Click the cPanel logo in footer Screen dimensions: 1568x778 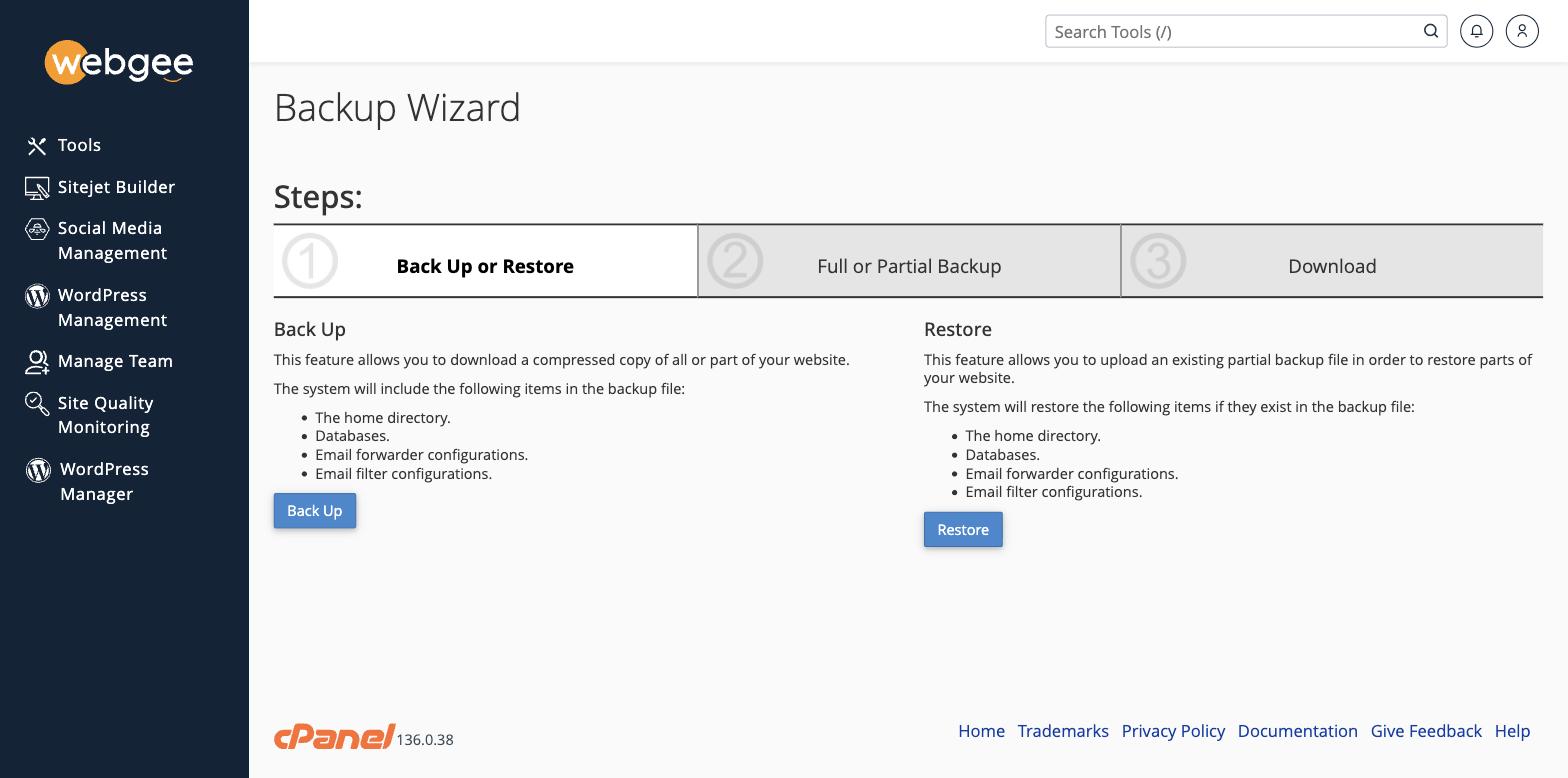pos(334,737)
